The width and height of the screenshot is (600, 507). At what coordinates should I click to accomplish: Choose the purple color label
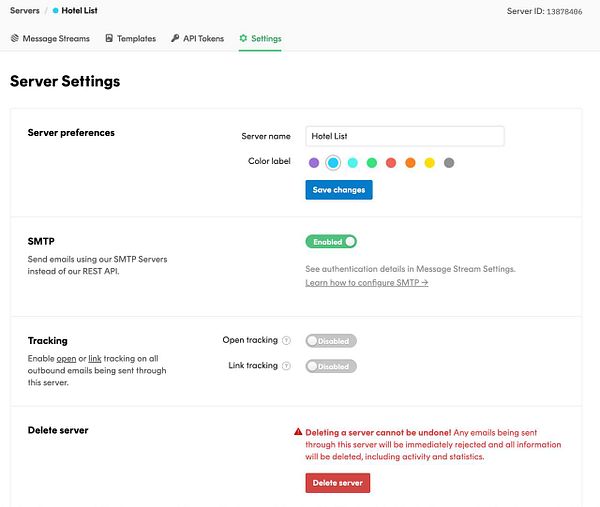pyautogui.click(x=314, y=163)
